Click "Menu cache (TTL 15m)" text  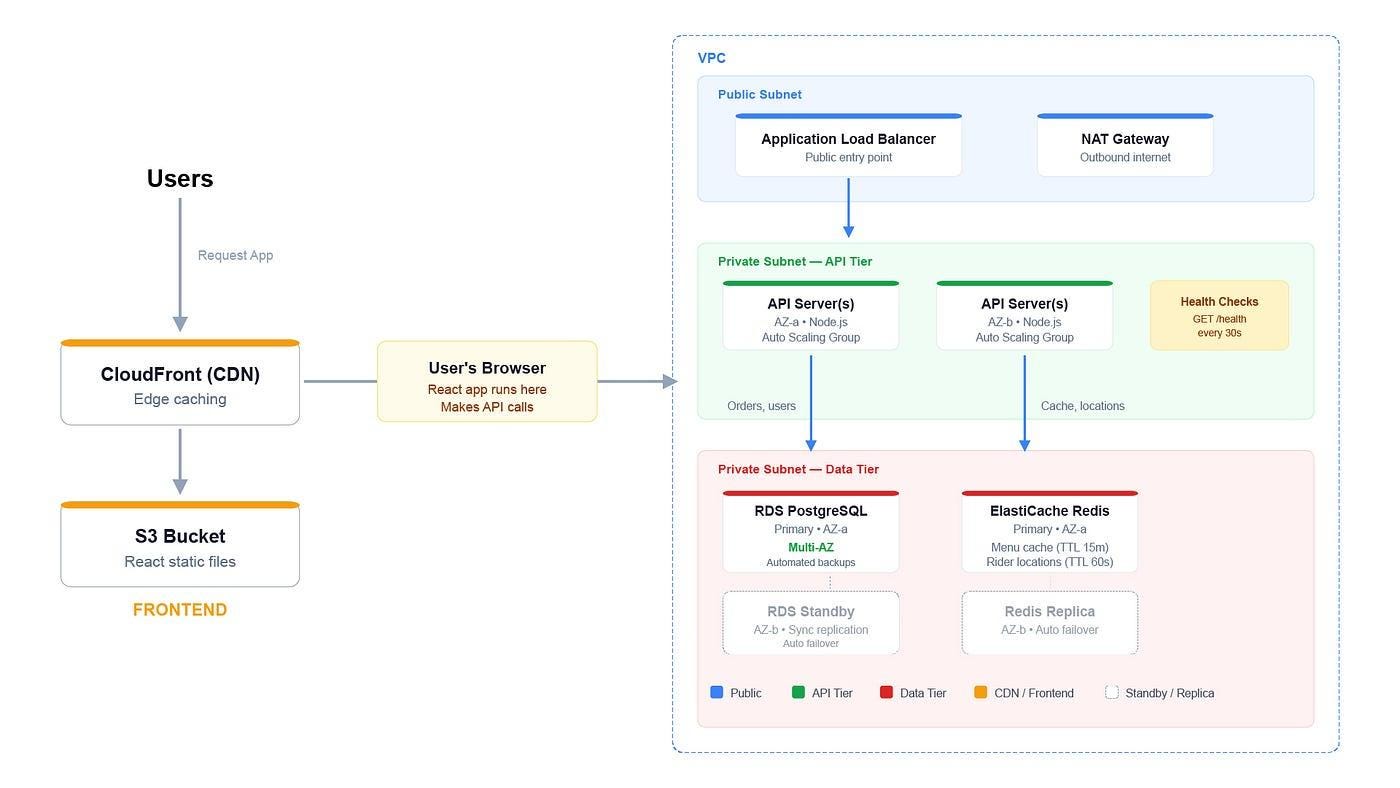click(1050, 547)
